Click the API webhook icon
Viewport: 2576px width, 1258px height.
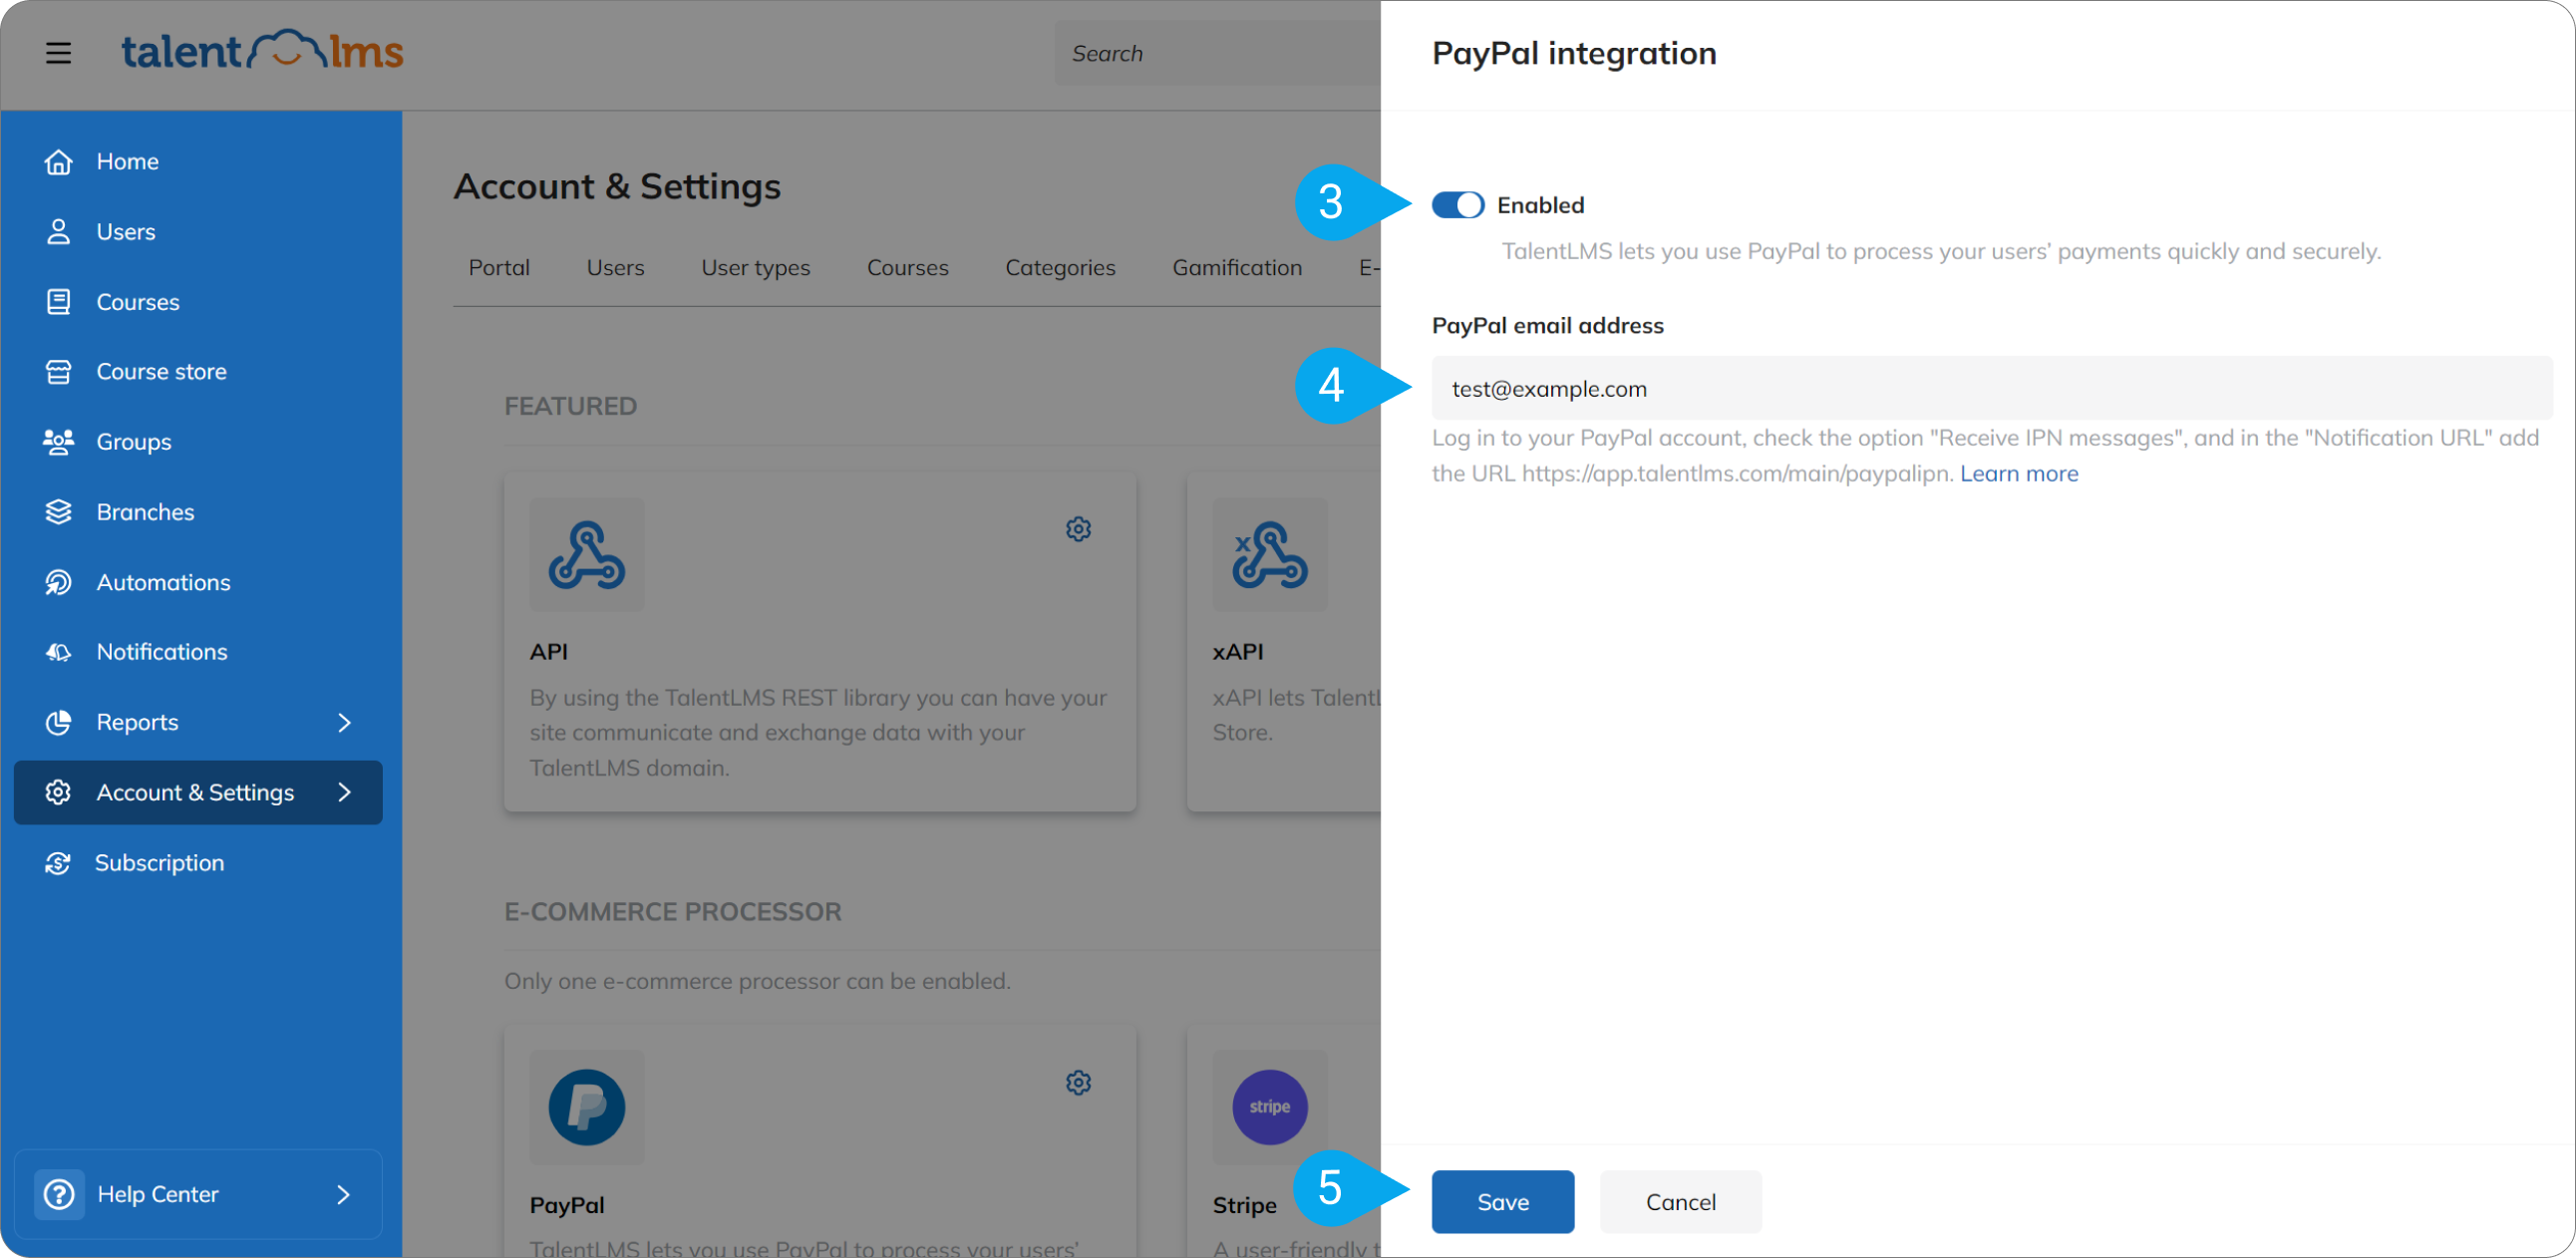click(x=587, y=555)
